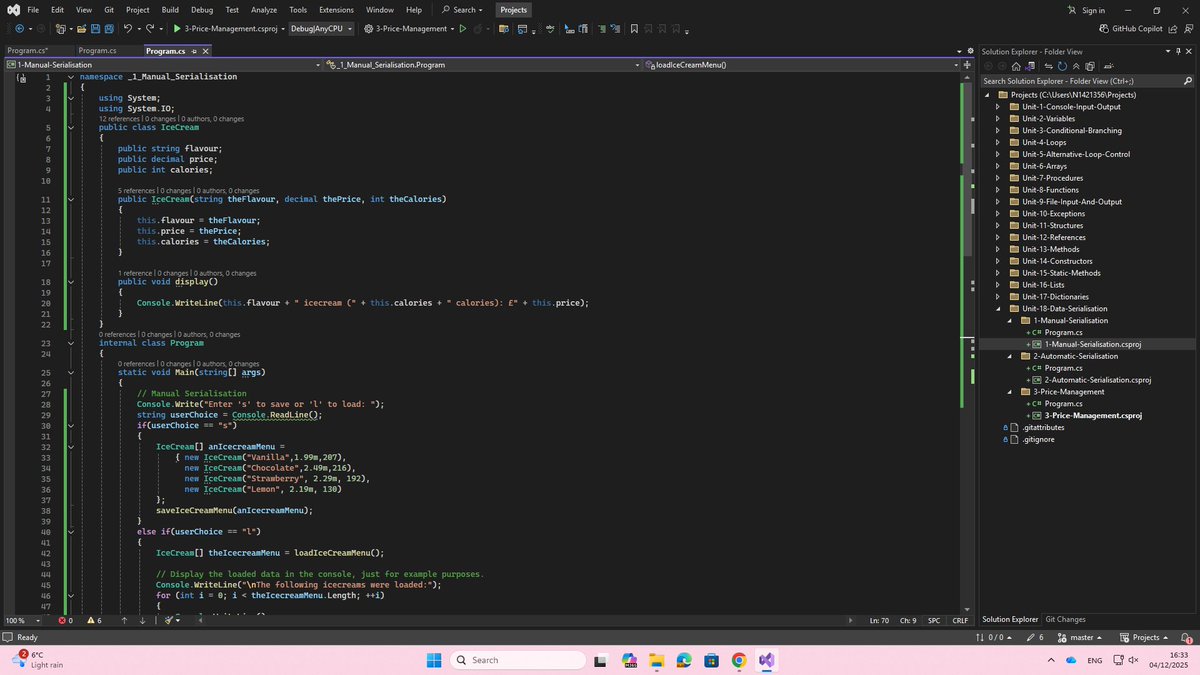Click the Save All icon in the toolbar

[x=108, y=28]
